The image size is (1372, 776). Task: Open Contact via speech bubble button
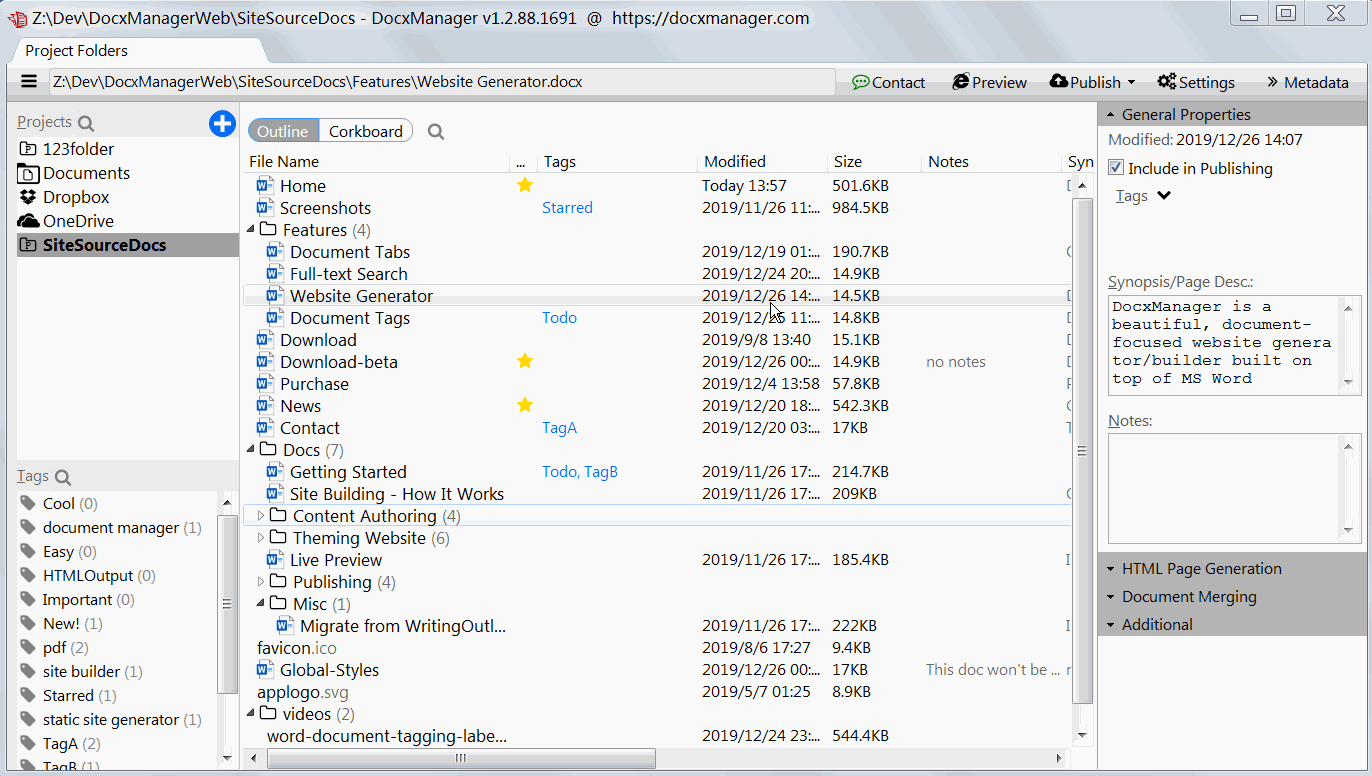tap(888, 82)
